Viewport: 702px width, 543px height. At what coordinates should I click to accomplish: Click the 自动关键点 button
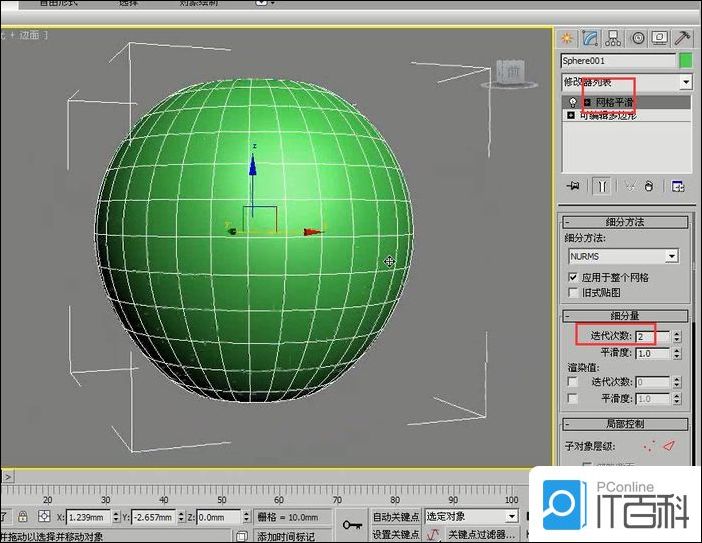(x=395, y=517)
